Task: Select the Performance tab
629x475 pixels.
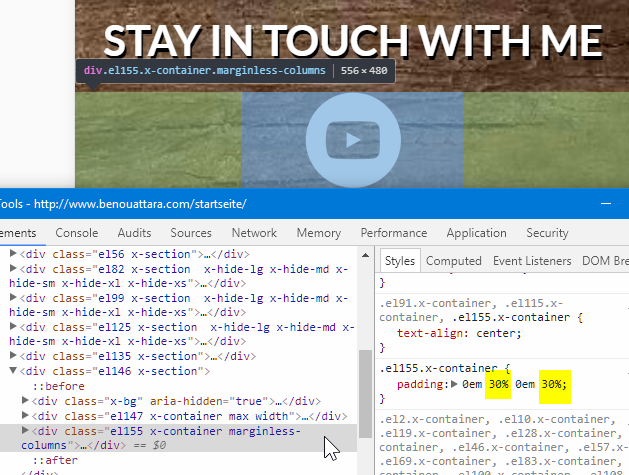Action: [393, 233]
